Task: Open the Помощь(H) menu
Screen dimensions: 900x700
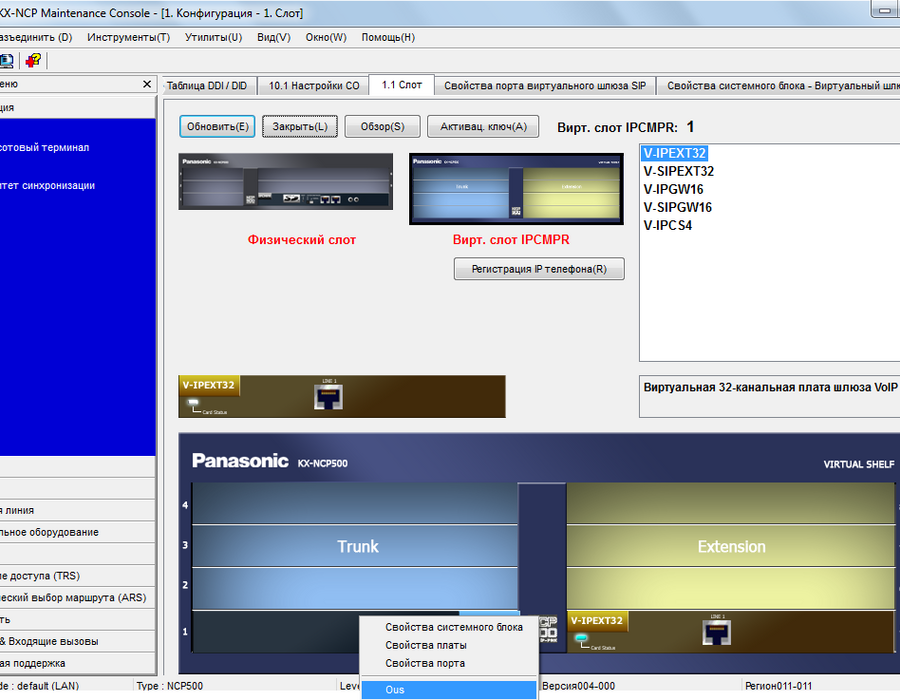Action: pyautogui.click(x=388, y=37)
